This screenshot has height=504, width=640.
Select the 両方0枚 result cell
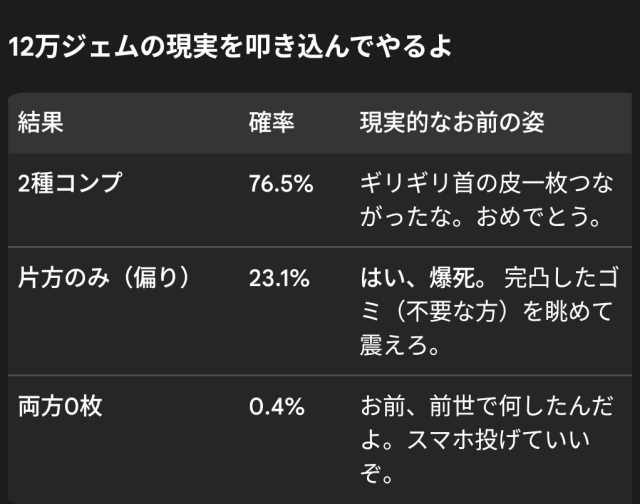click(x=60, y=408)
